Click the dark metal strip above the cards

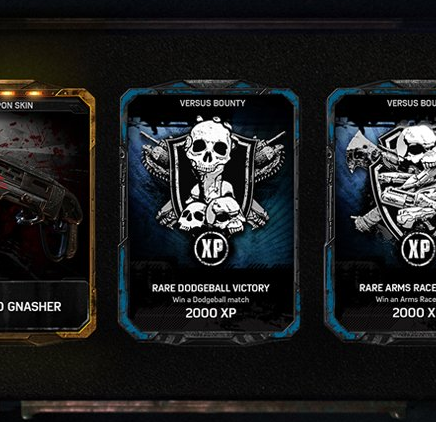[213, 24]
